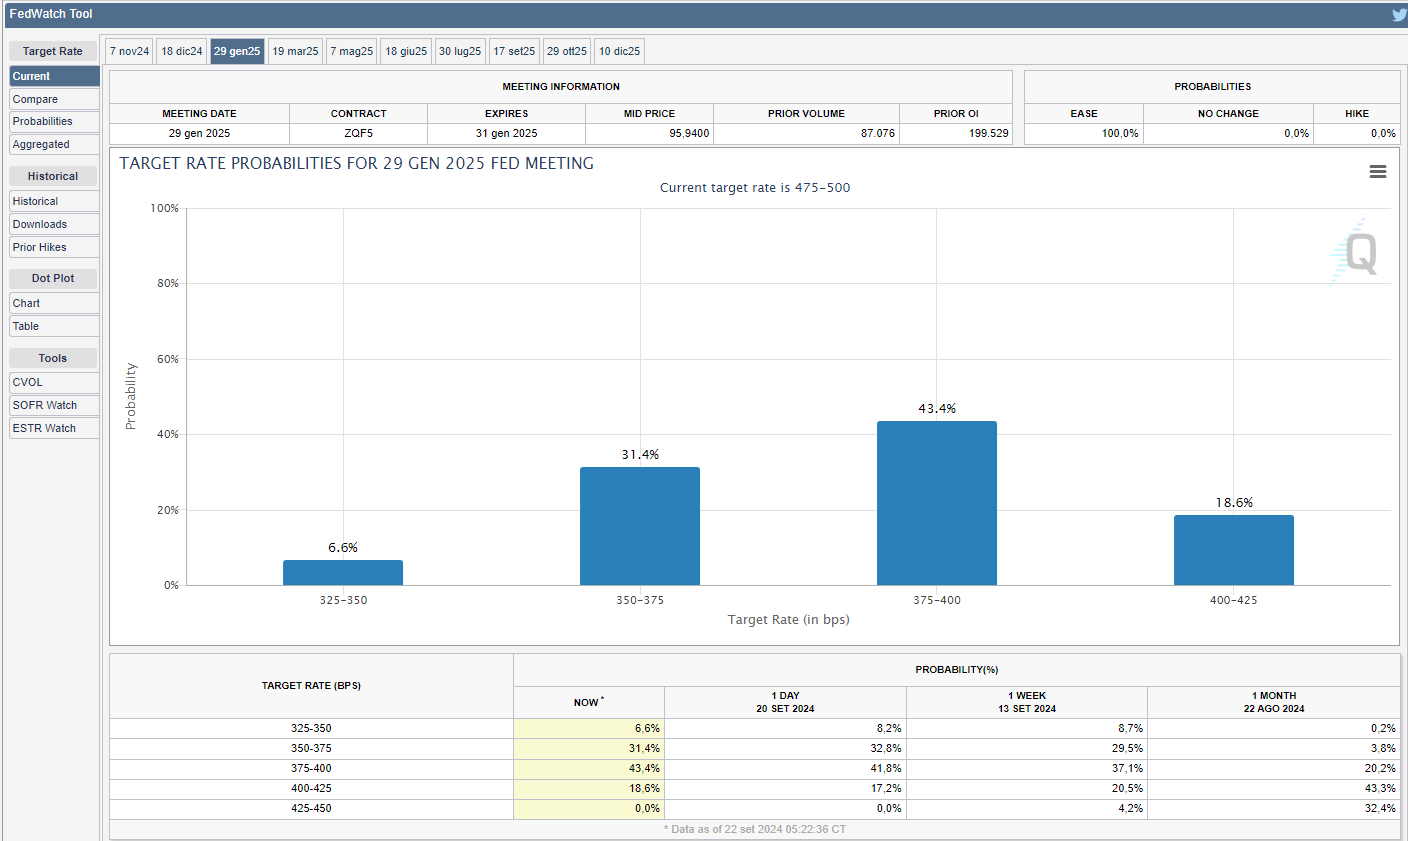Open SOFR Watch tool
Viewport: 1408px width, 841px height.
[54, 405]
